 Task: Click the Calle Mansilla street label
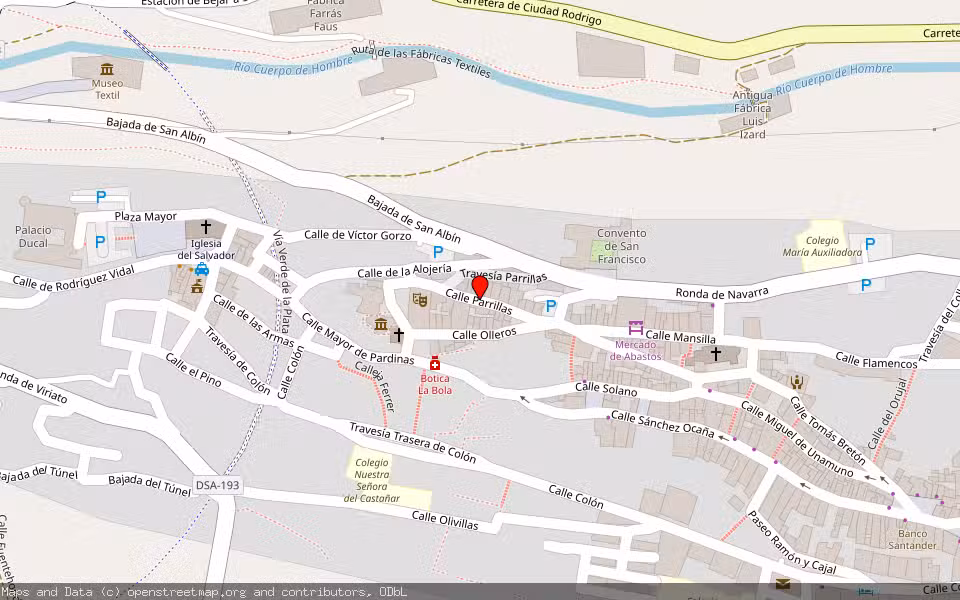point(680,337)
